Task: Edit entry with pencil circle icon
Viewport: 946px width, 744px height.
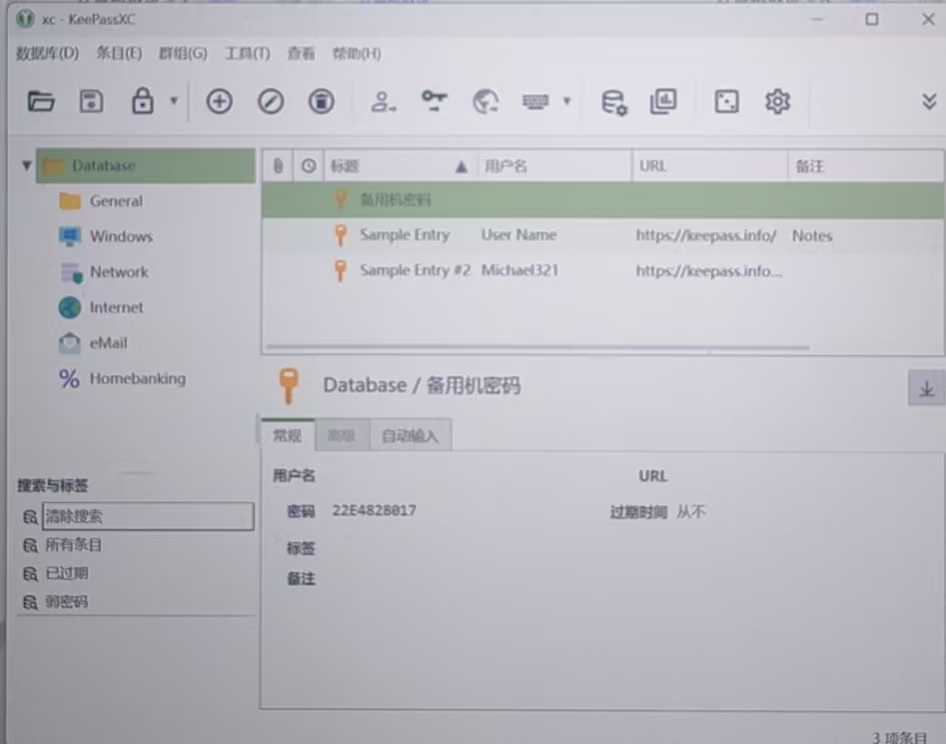Action: (x=270, y=101)
